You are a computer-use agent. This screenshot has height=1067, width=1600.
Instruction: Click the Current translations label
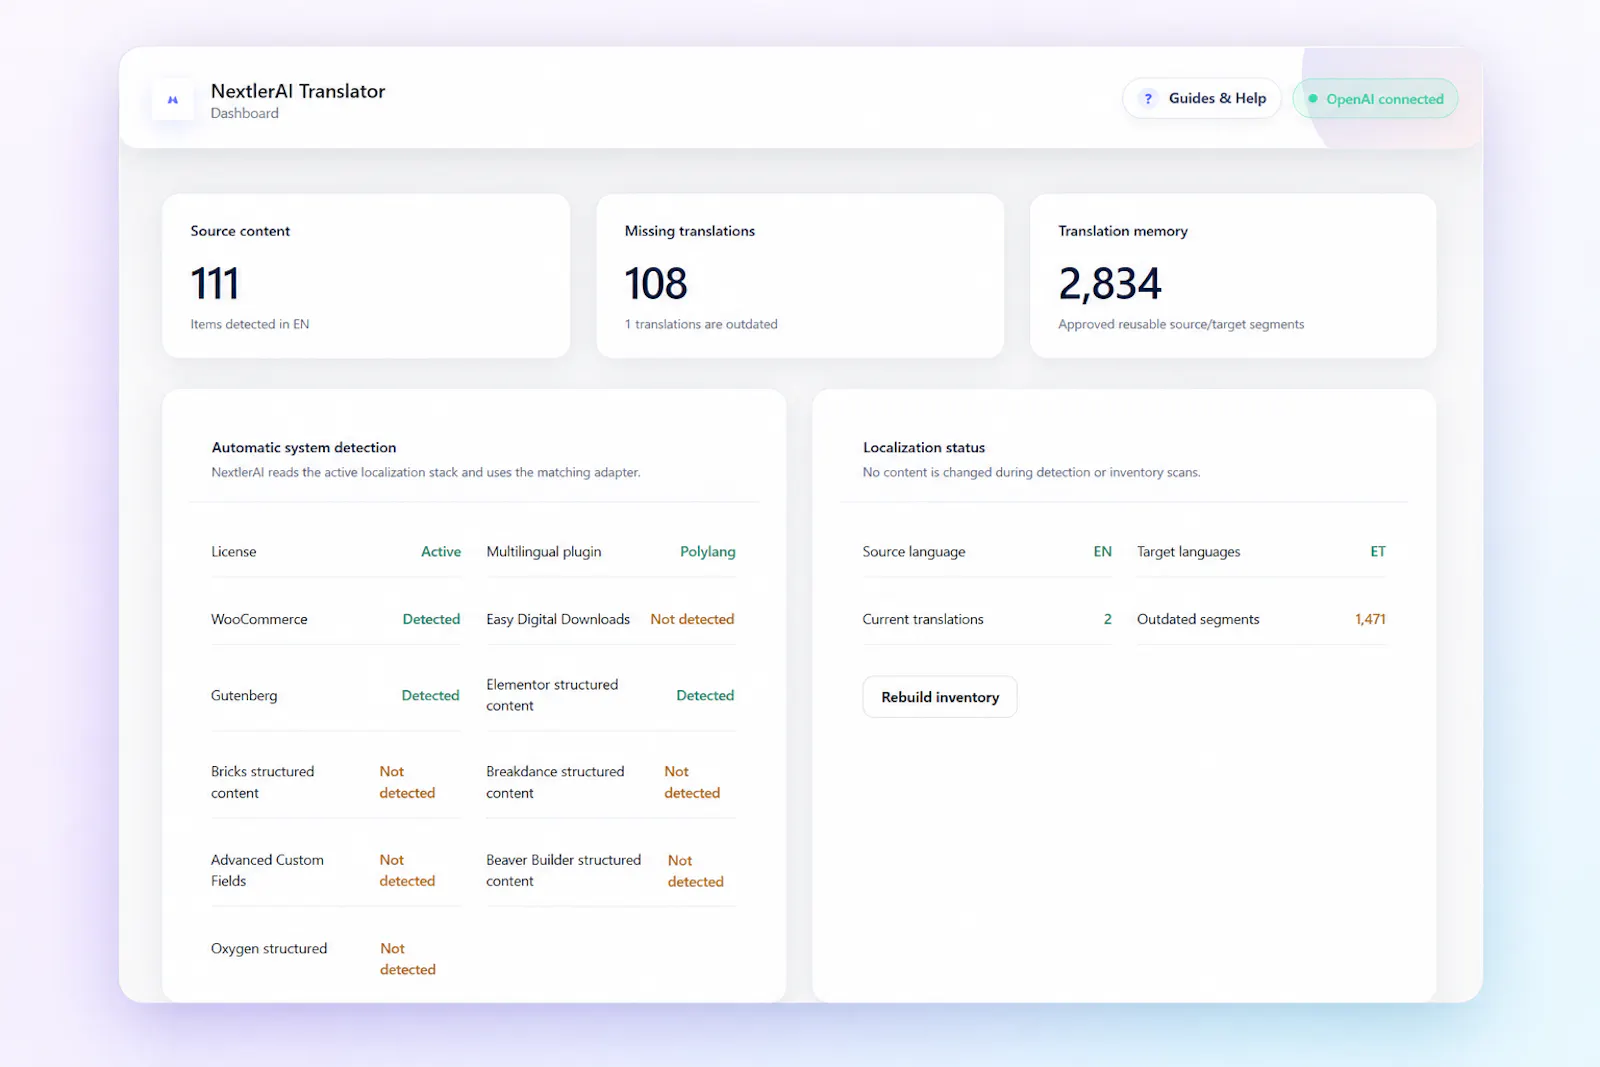(x=923, y=619)
